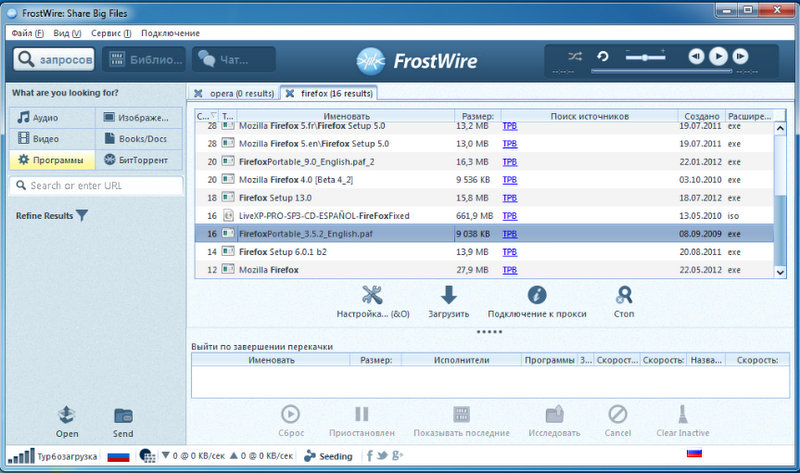Select the FirefoxPortable_3.5.2_English.paf result
This screenshot has height=473, width=800.
click(x=484, y=234)
